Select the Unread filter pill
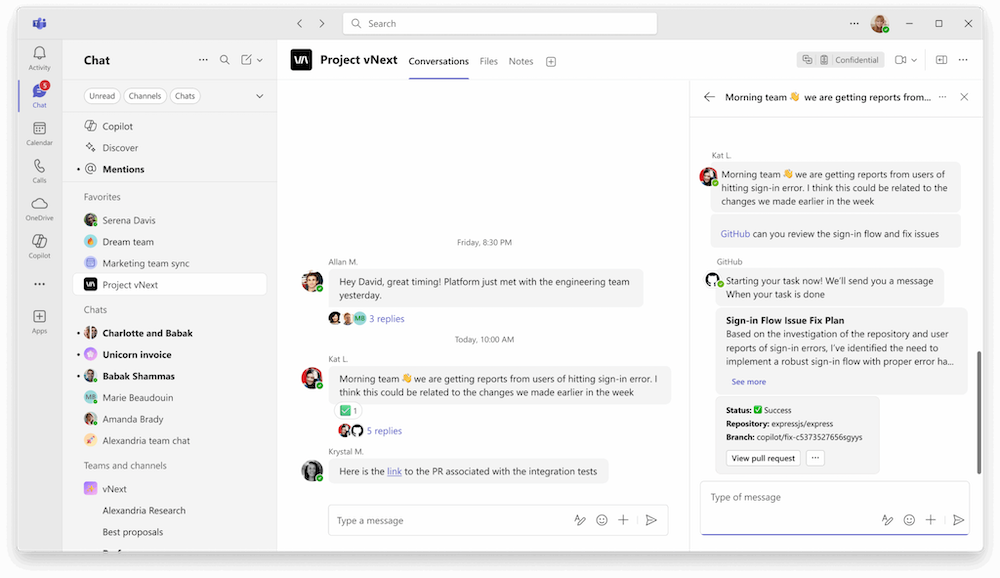1000x578 pixels. pos(102,95)
